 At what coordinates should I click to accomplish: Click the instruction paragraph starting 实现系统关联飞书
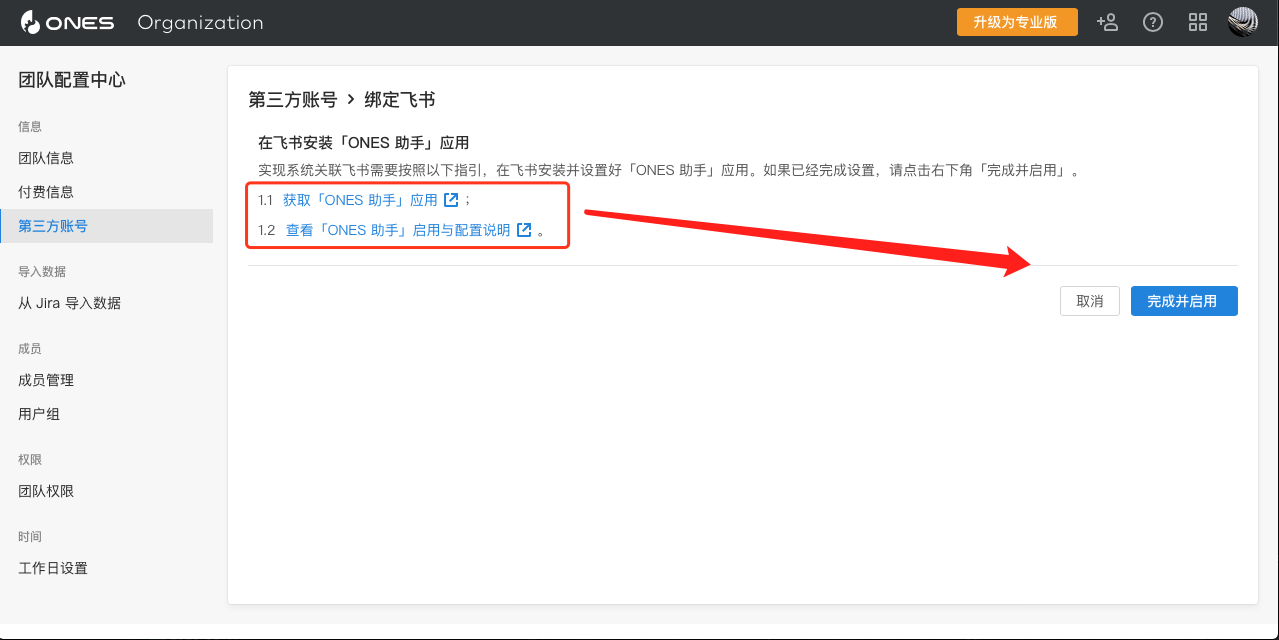(x=671, y=170)
